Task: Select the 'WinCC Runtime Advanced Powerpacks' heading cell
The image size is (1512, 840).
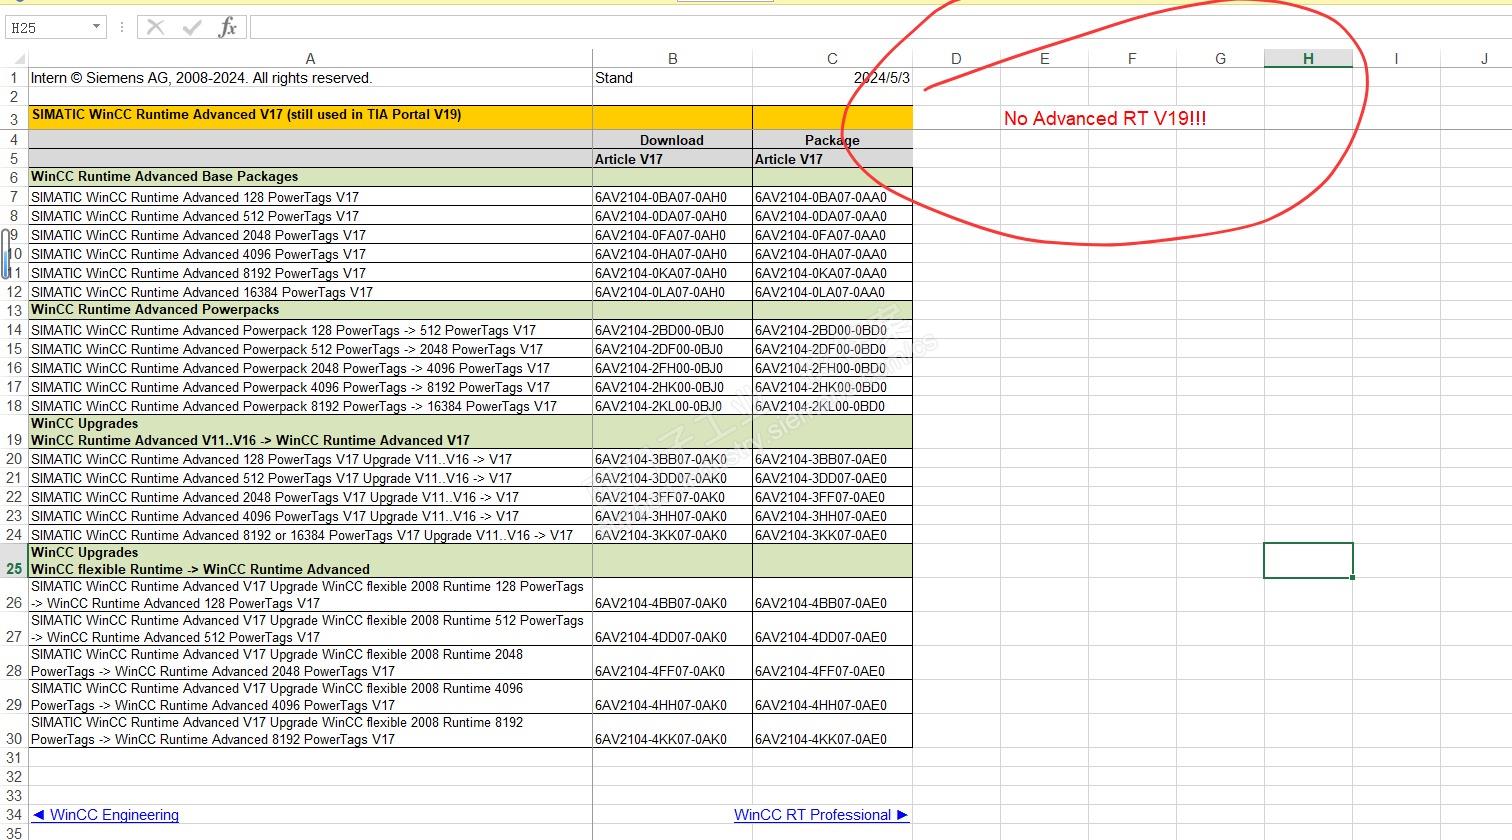Action: coord(310,310)
